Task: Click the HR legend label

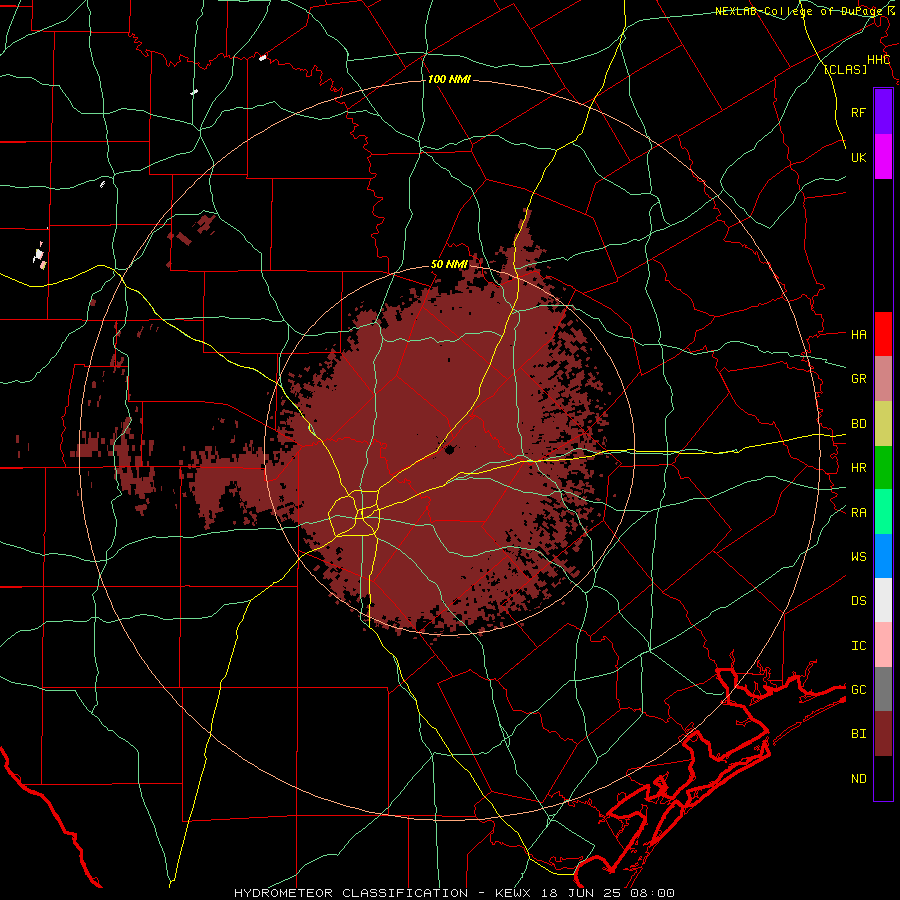Action: click(x=858, y=468)
